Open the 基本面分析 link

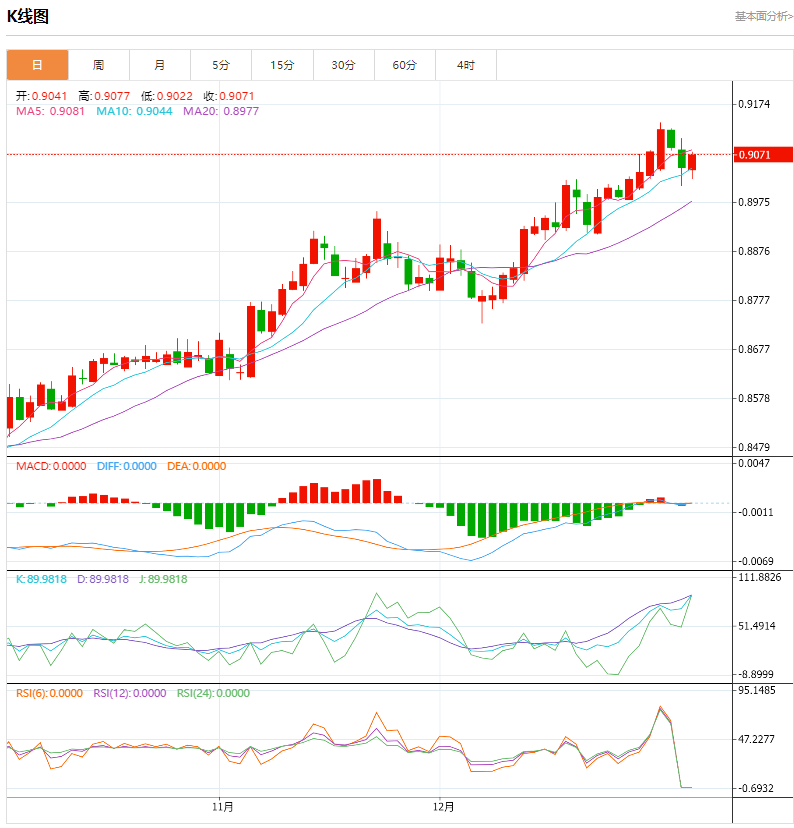pos(763,16)
